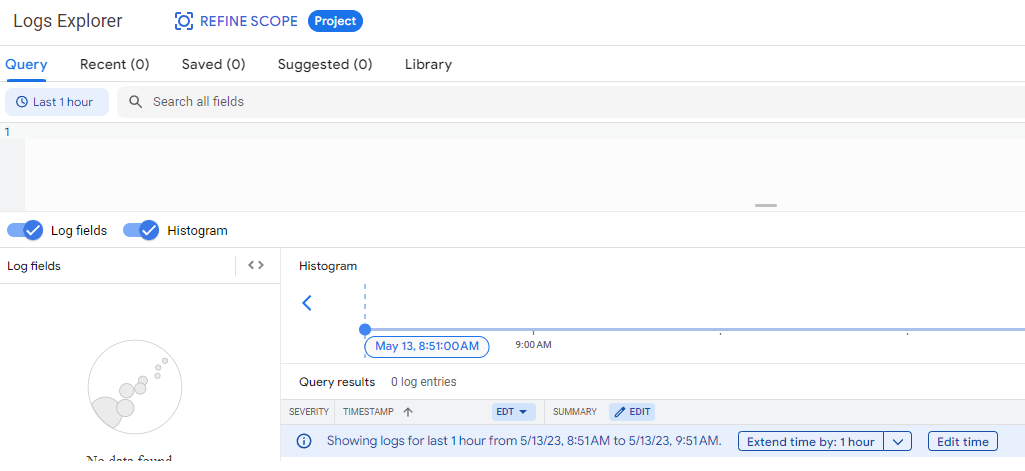This screenshot has height=471, width=1025.
Task: Click Extend time by: 1 hour button
Action: [810, 441]
